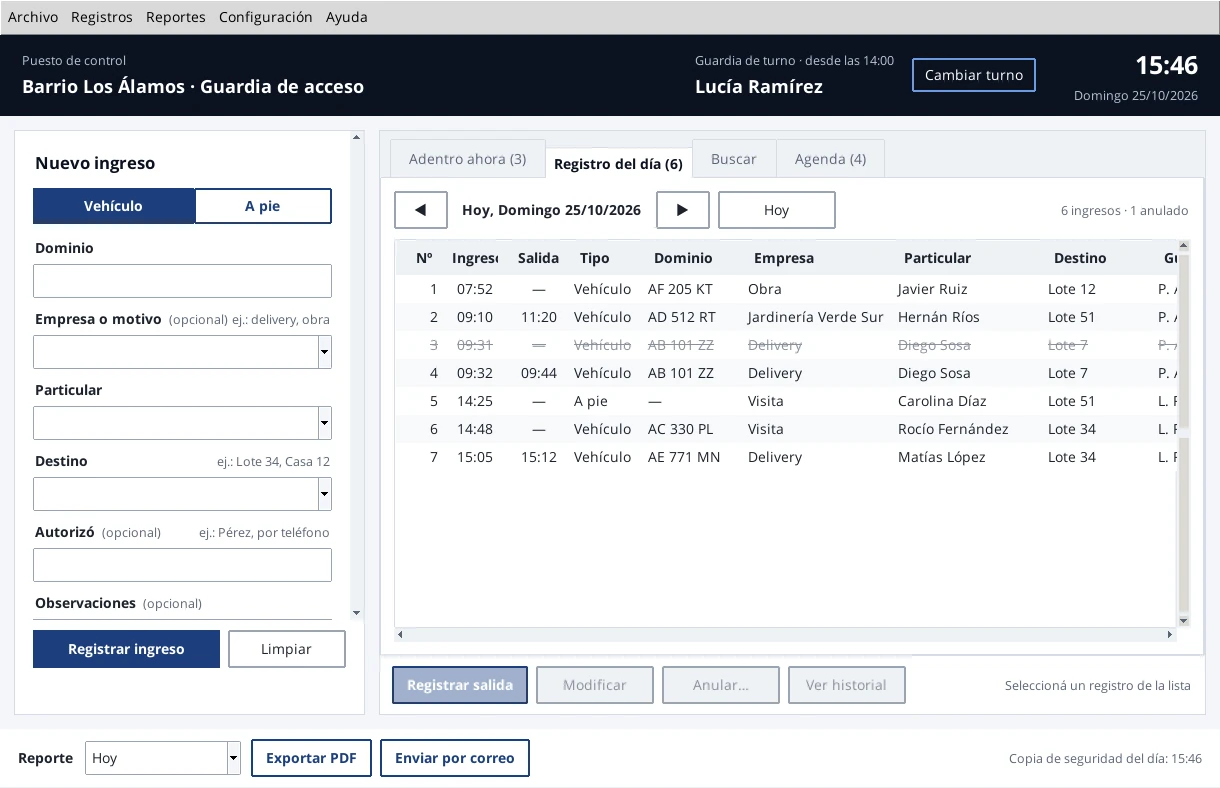Select the Vehículo entry type
Viewport: 1220px width, 788px height.
coord(113,206)
